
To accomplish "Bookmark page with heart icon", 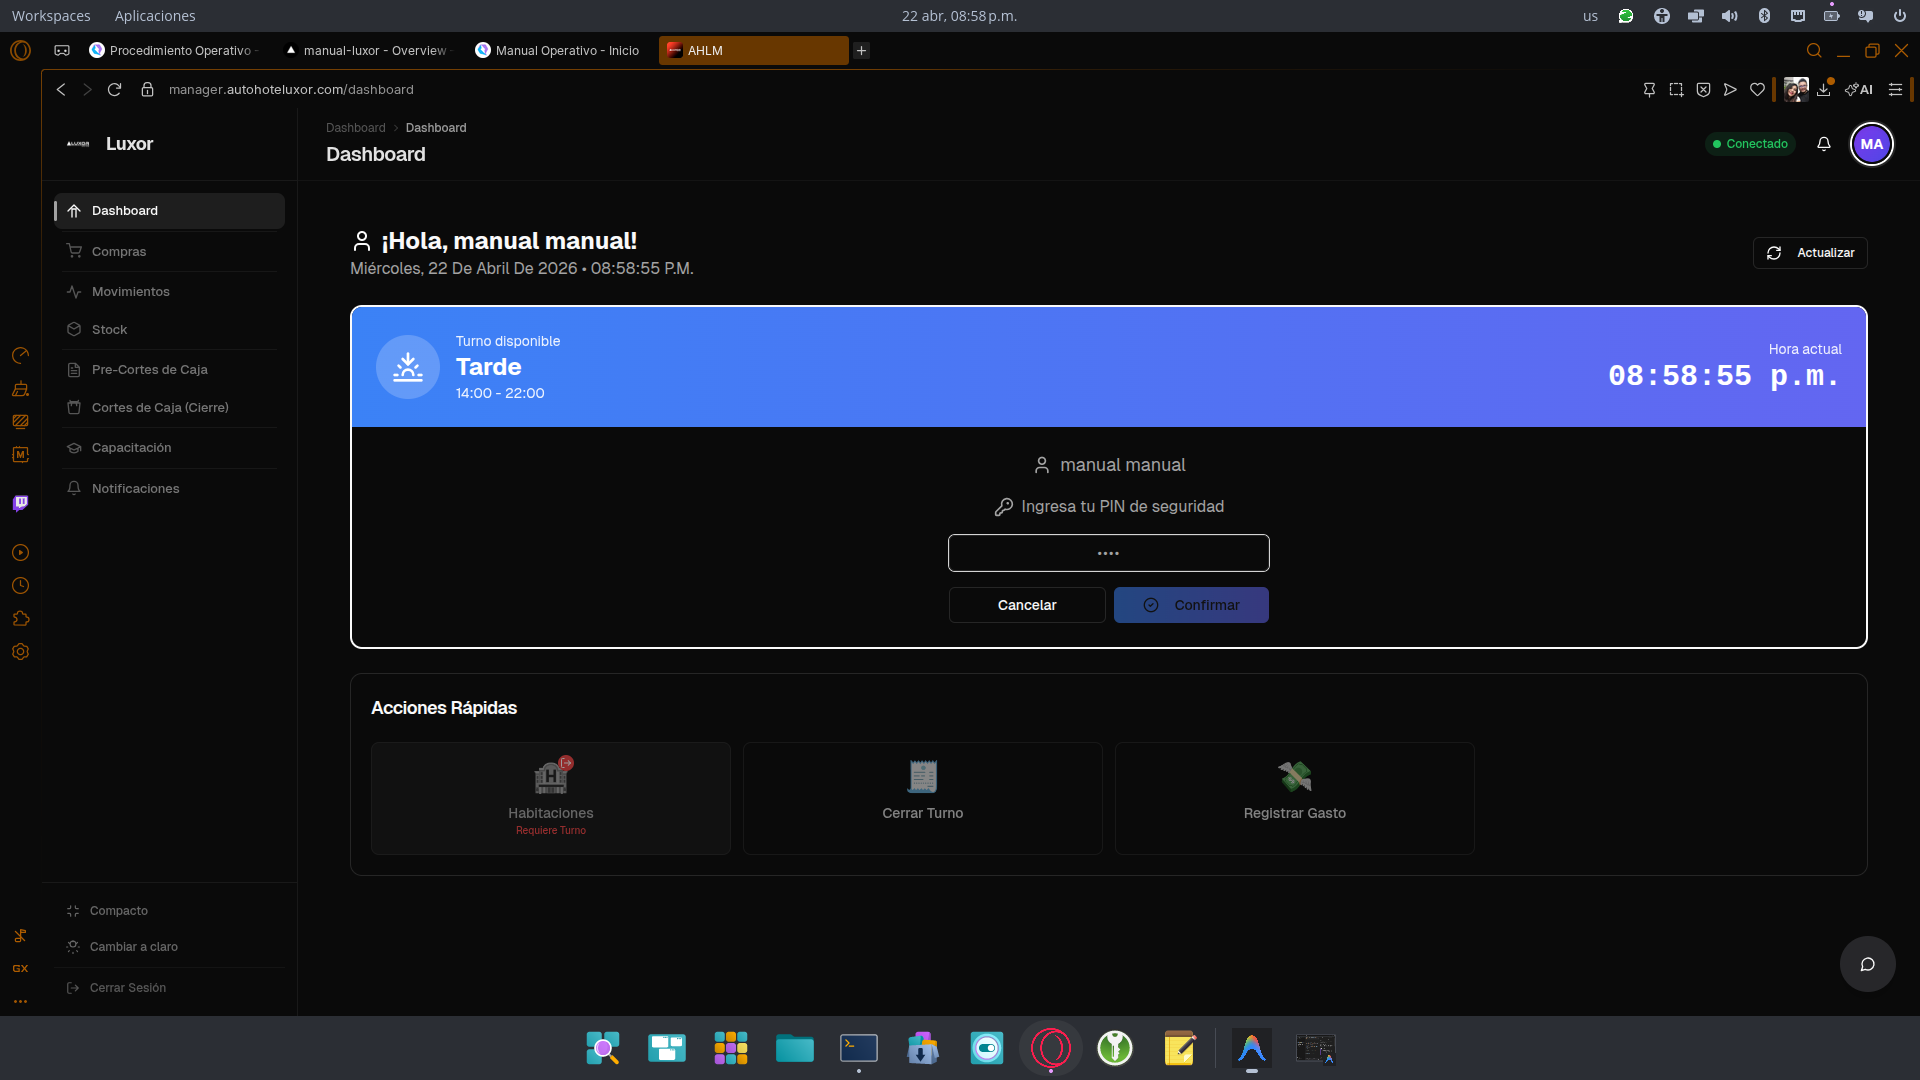I will (1757, 89).
